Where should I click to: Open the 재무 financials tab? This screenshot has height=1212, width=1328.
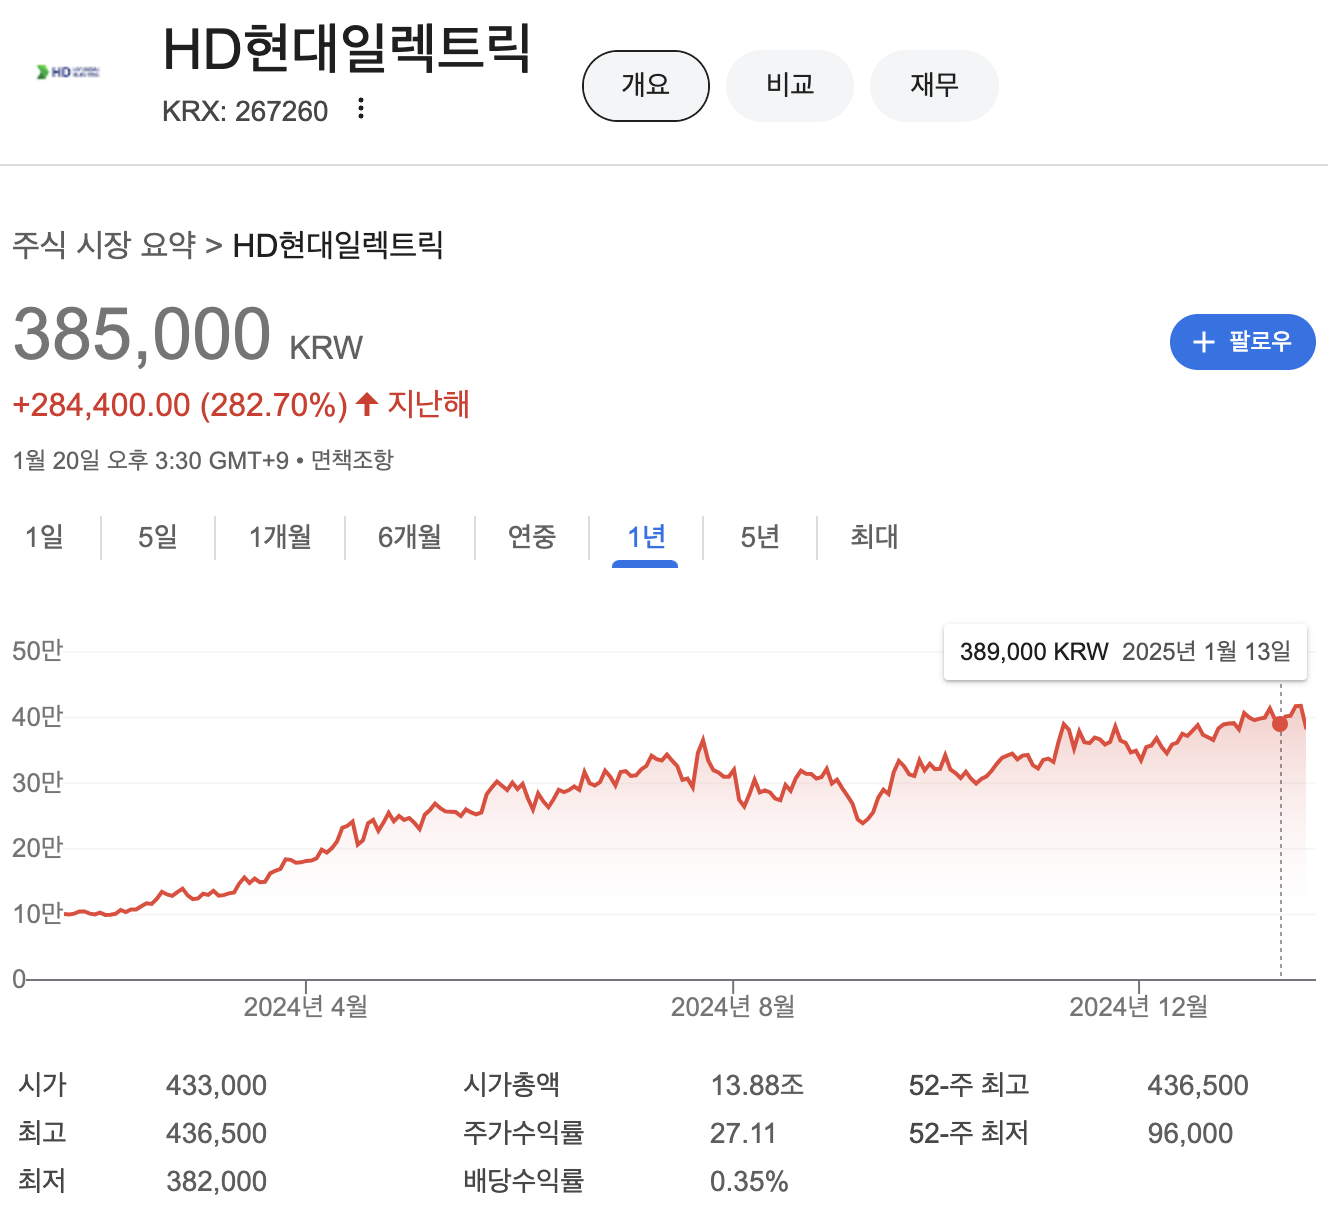934,86
